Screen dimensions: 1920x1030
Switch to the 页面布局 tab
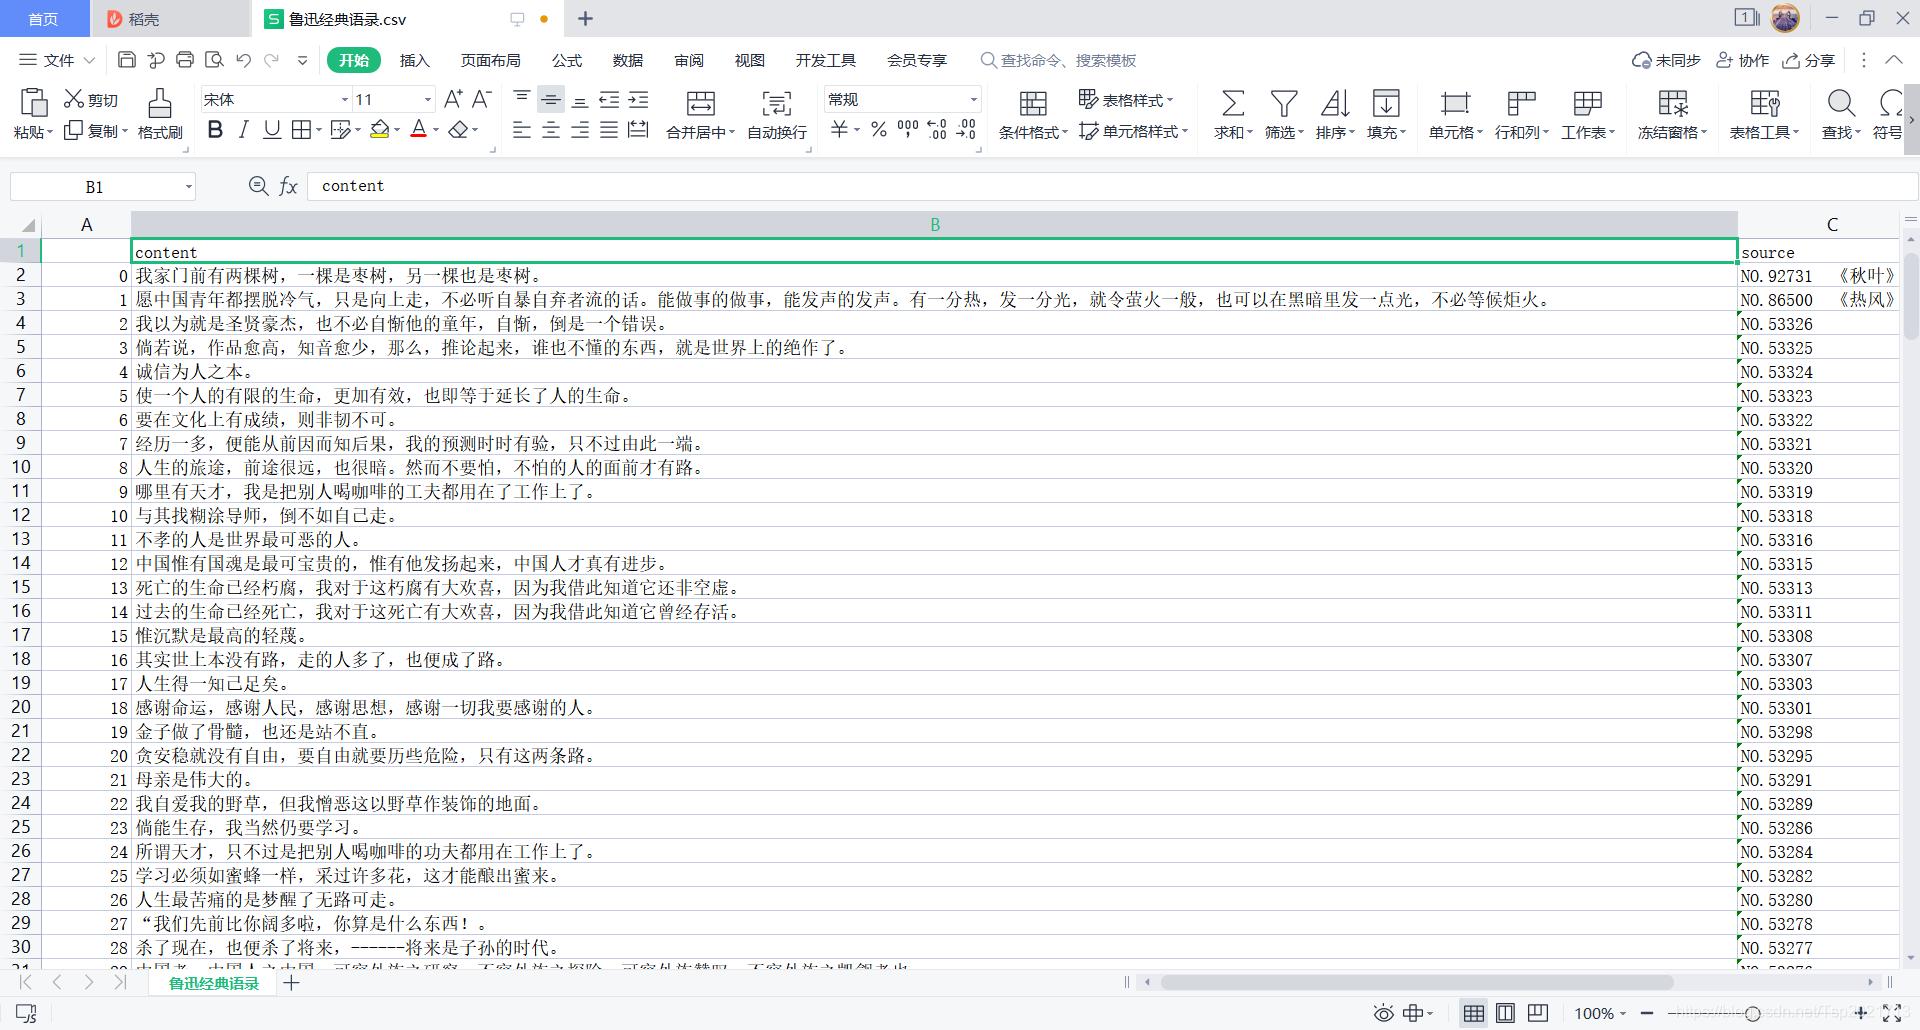[490, 60]
